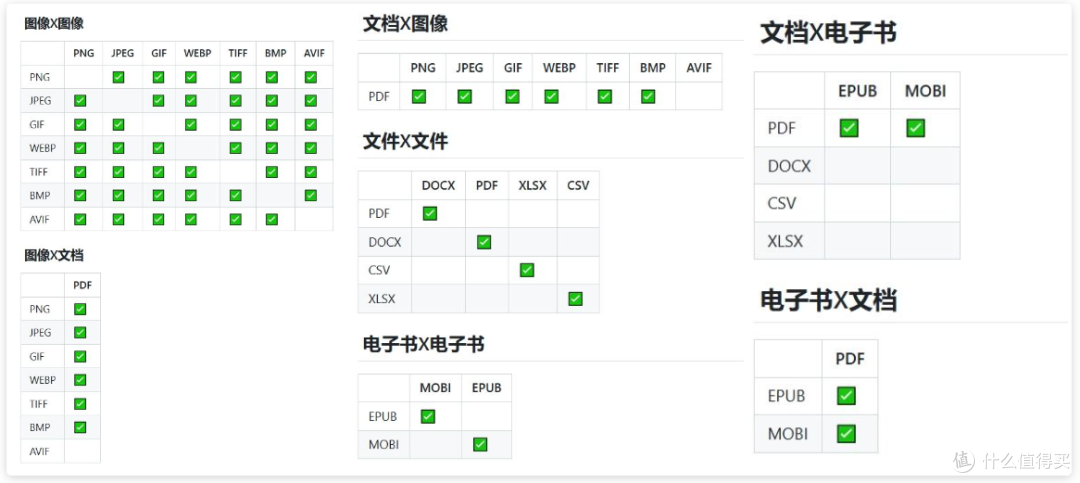Click the EPUB-row checkmark in 电子书X文档 table
This screenshot has height=483, width=1080.
[x=847, y=395]
